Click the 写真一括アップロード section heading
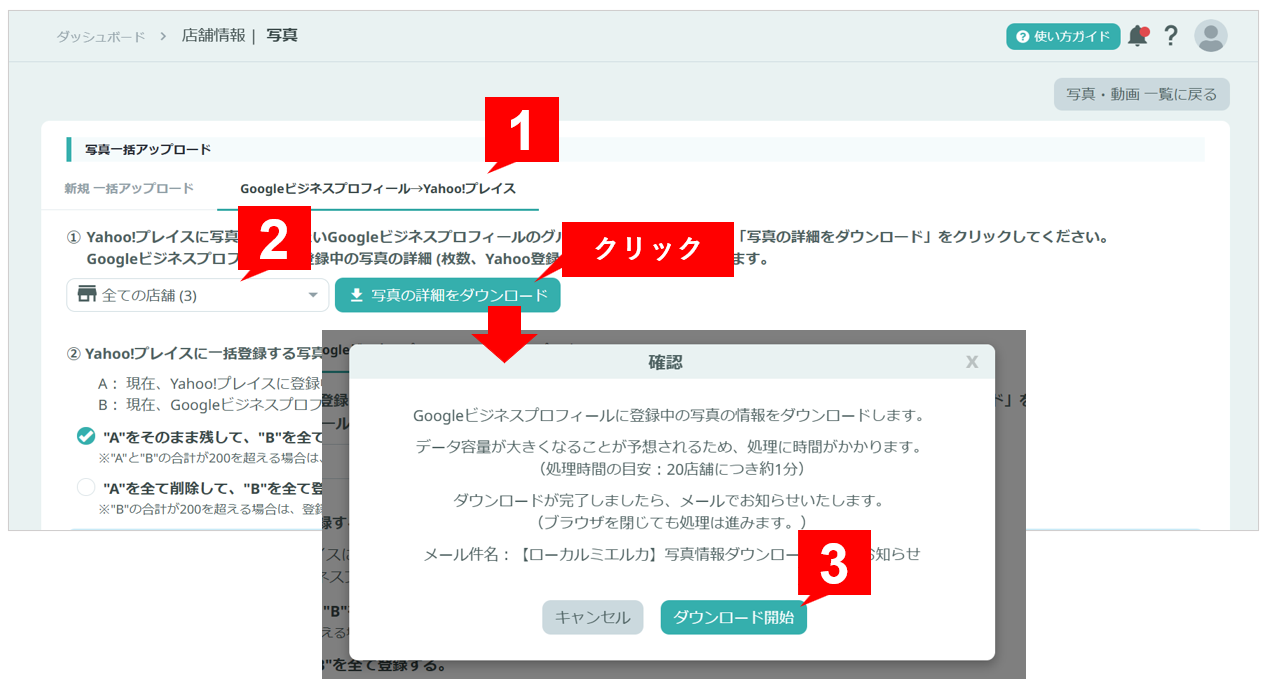The image size is (1269, 679). (x=148, y=149)
